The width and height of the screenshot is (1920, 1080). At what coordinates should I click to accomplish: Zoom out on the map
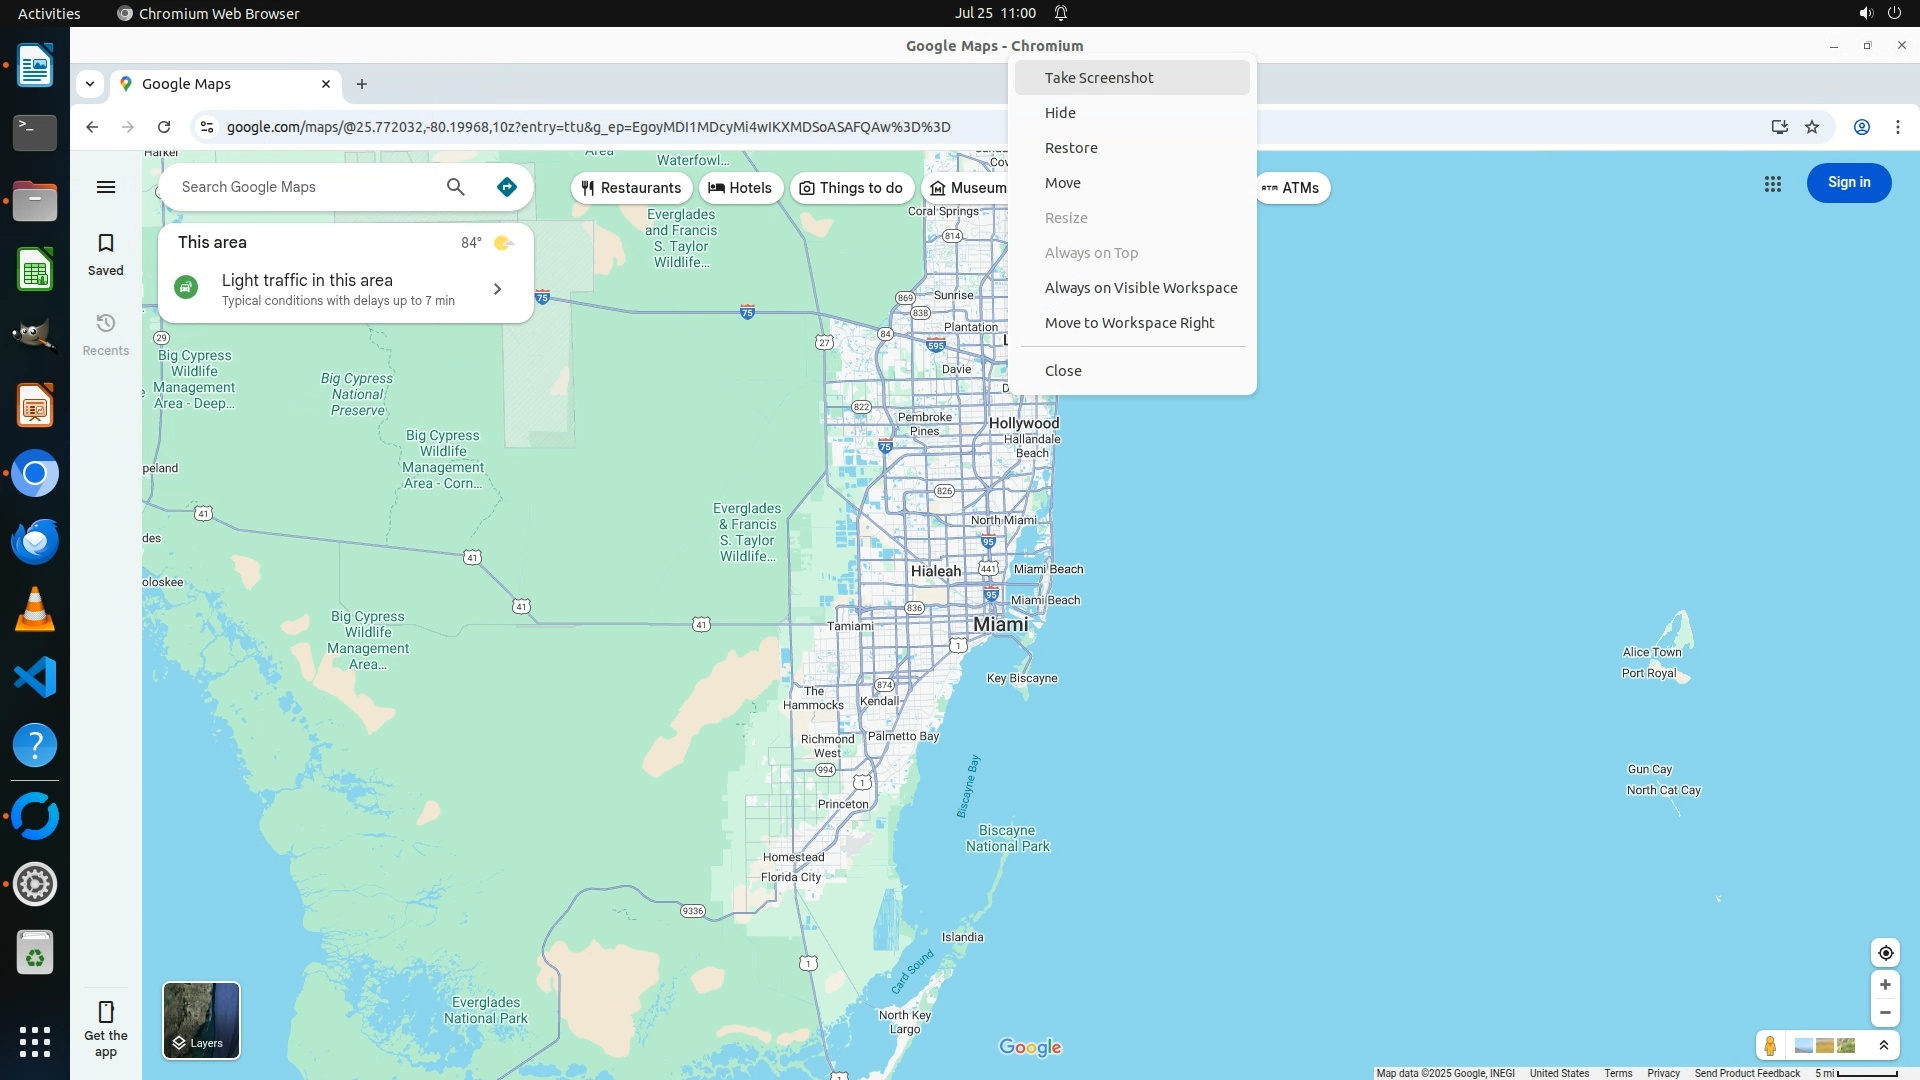click(x=1885, y=1013)
